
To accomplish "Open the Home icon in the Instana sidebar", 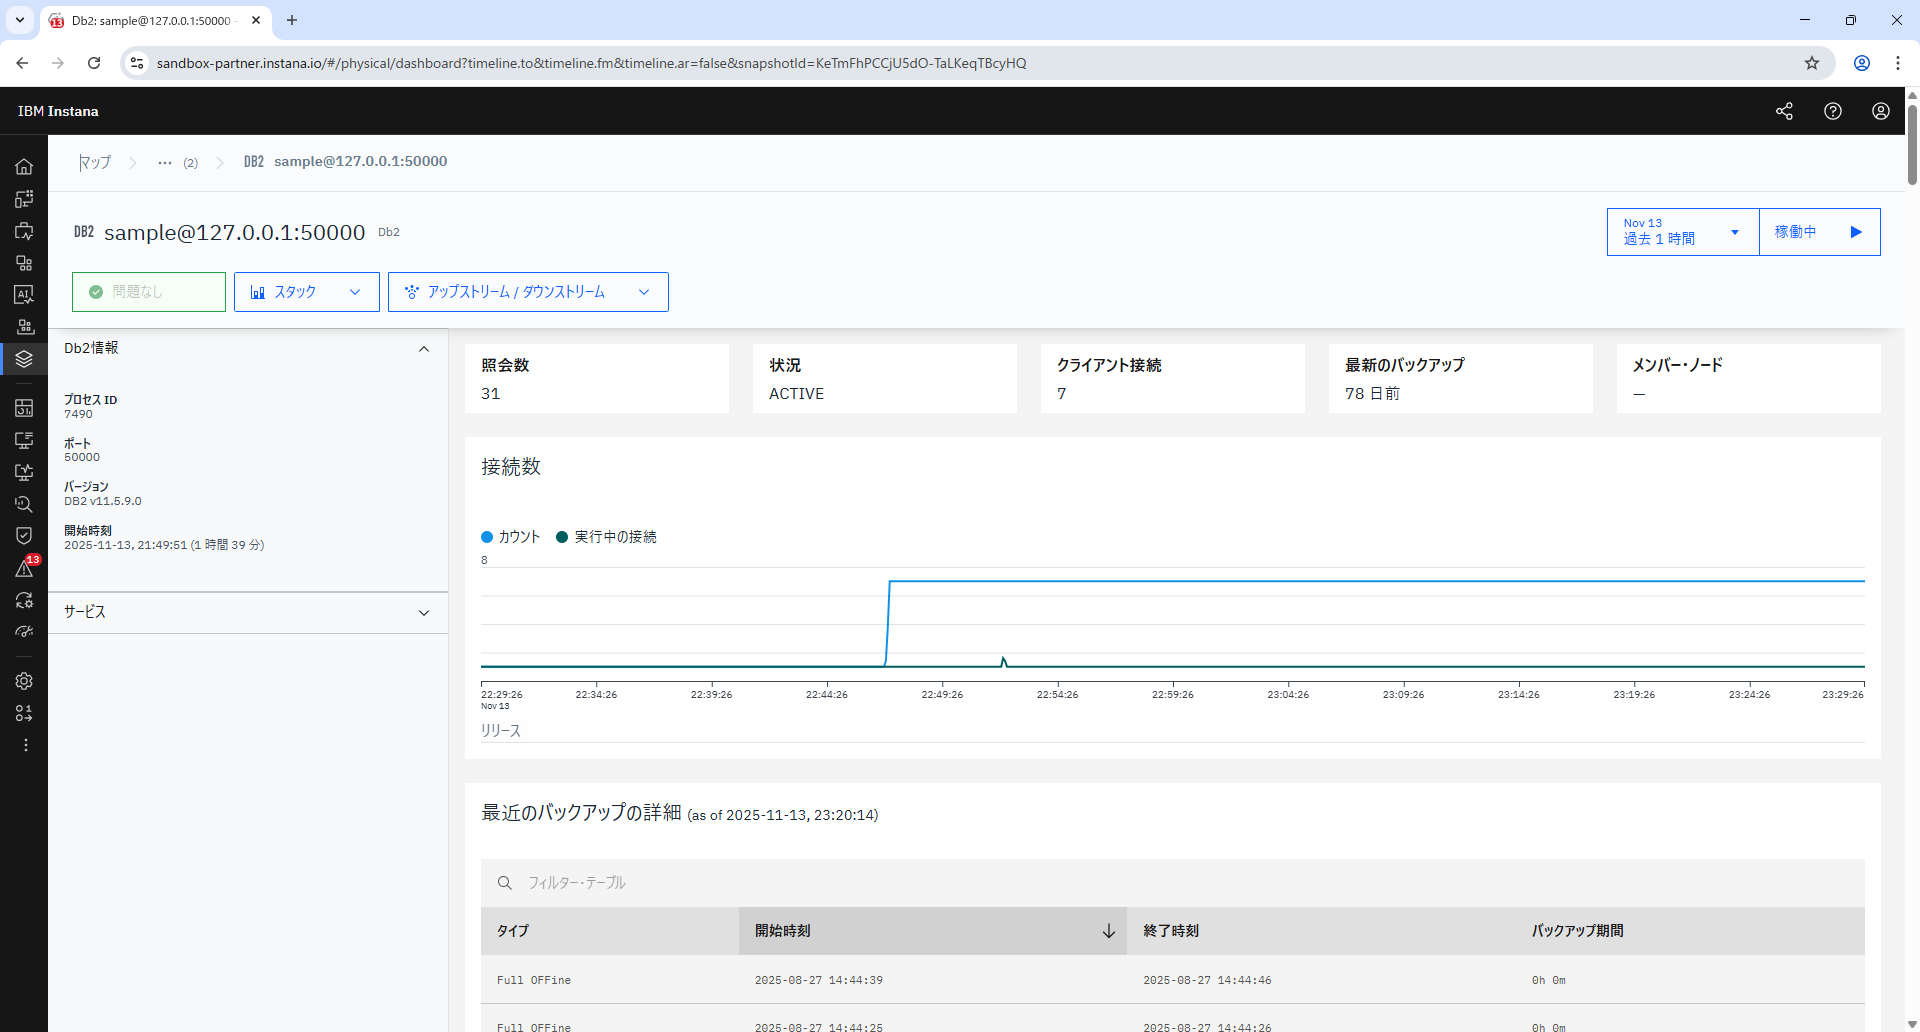I will coord(24,167).
